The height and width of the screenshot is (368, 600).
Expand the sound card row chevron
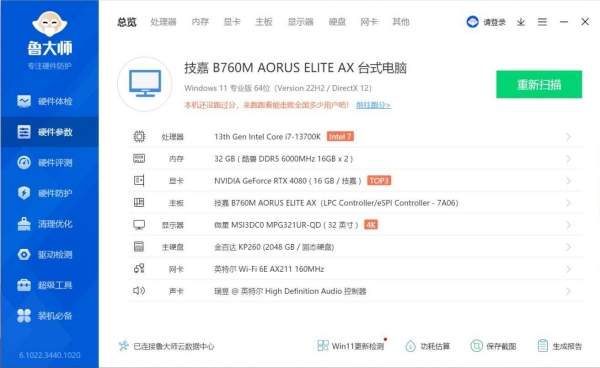tap(569, 291)
